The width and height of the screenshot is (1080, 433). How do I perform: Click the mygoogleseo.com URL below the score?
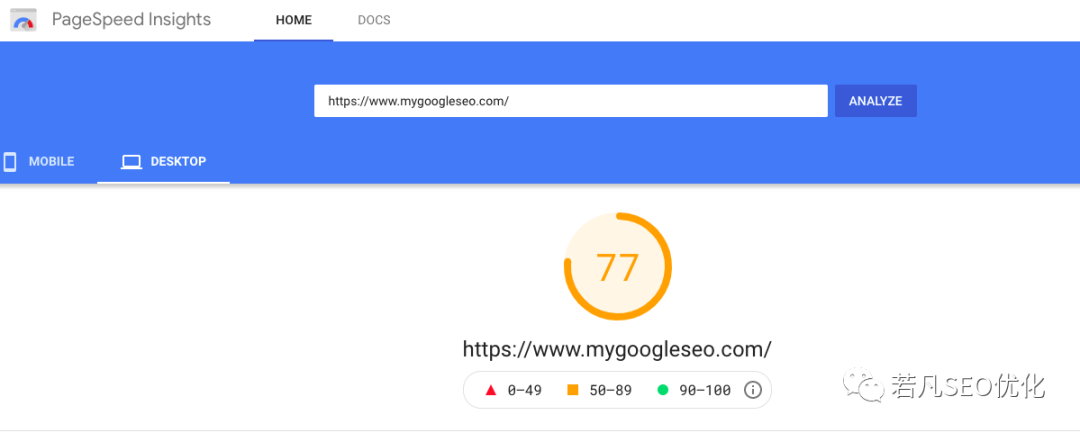click(617, 349)
